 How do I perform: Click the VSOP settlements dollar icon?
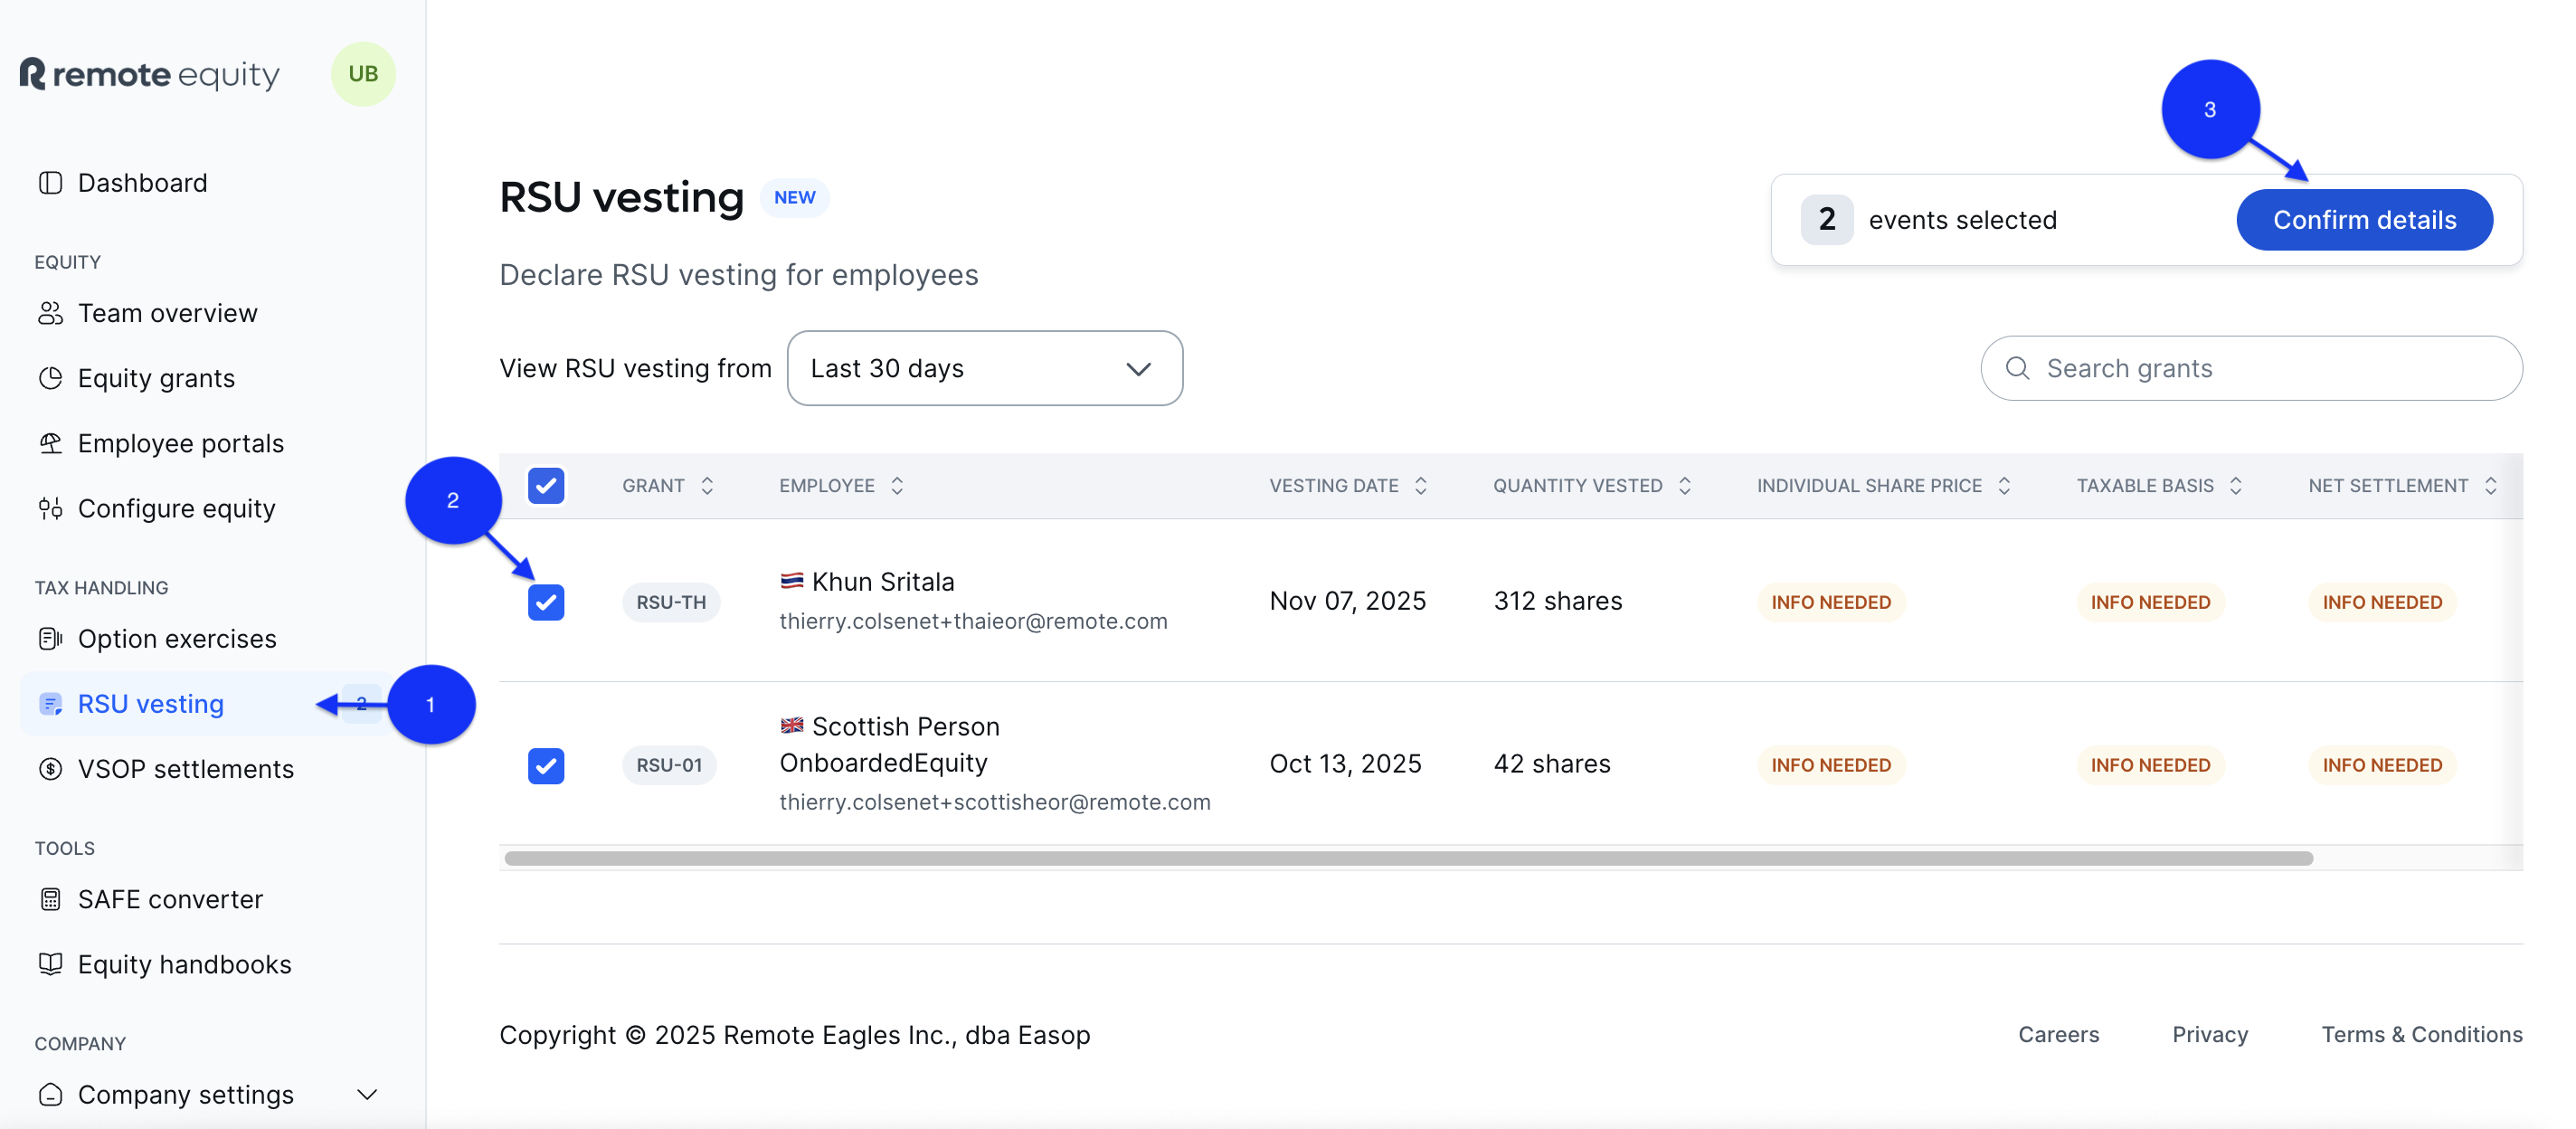[x=50, y=769]
